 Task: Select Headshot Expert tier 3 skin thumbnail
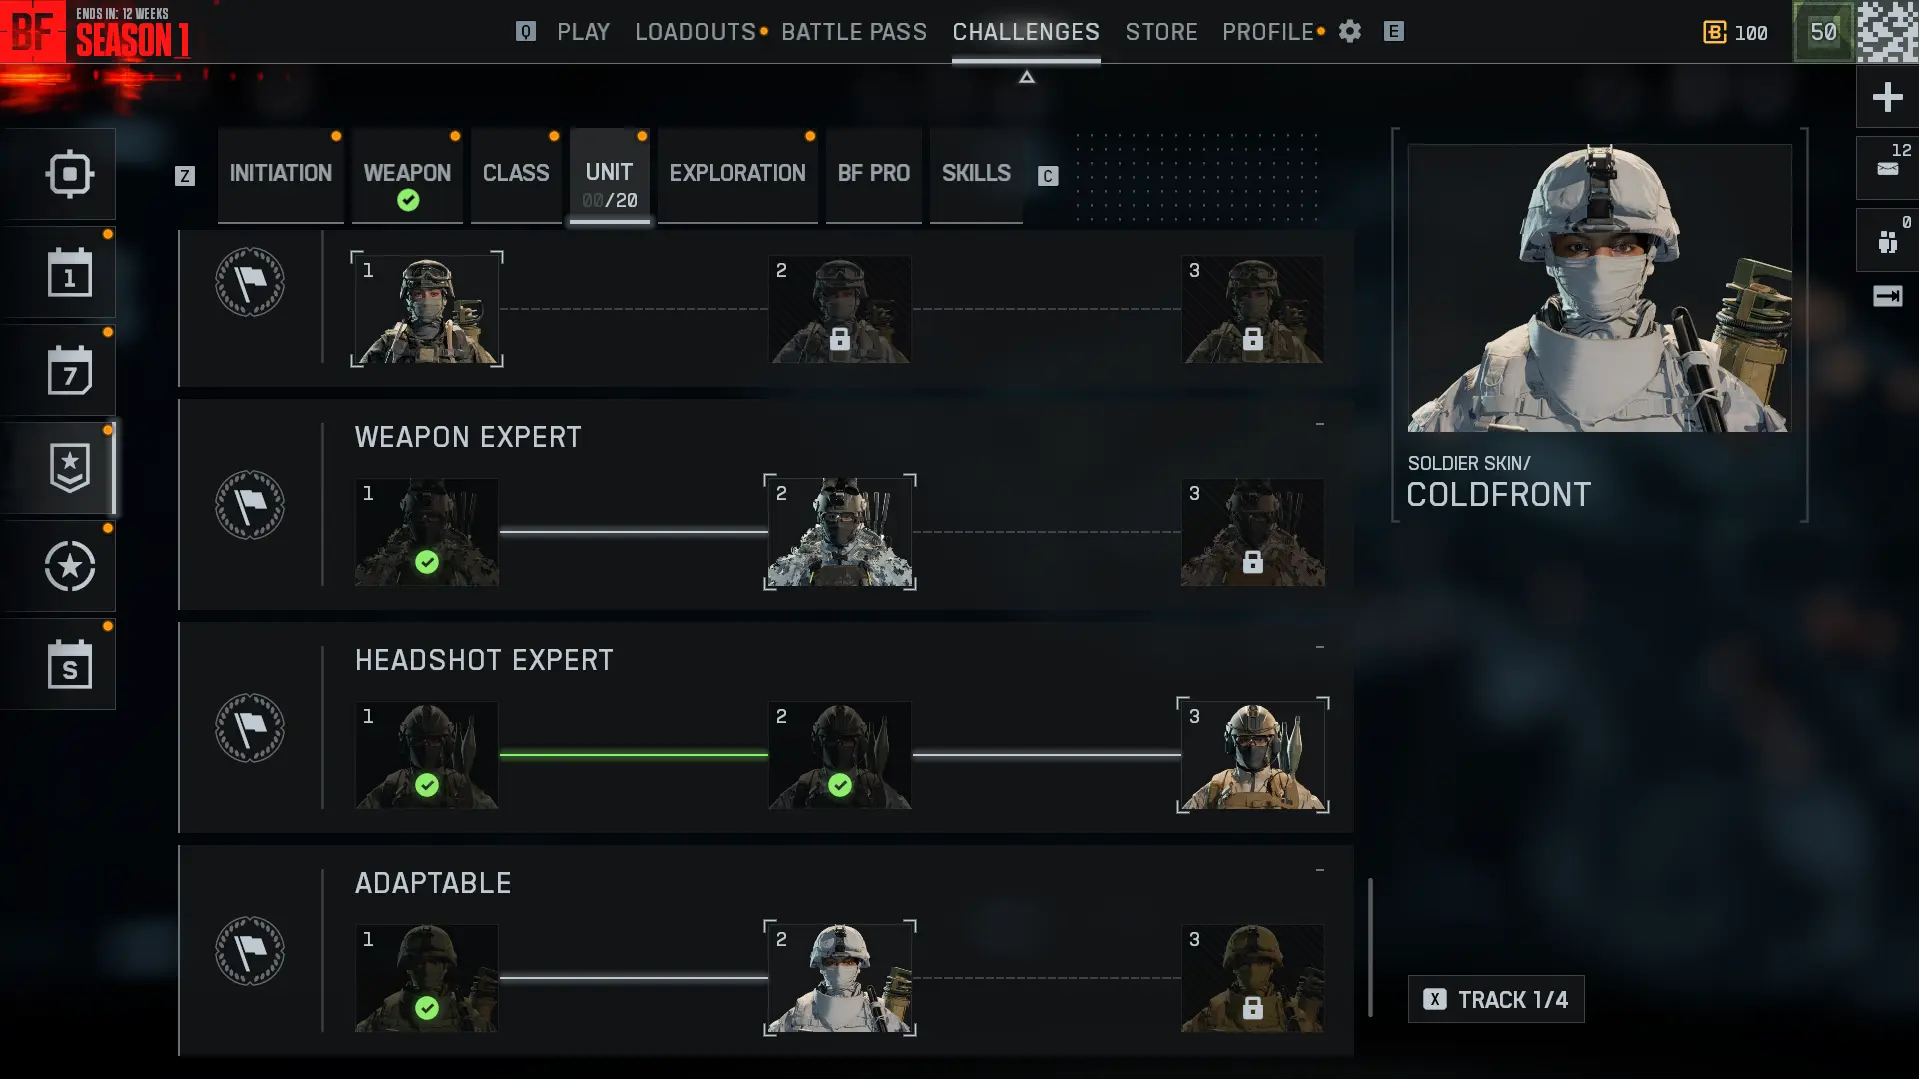tap(1253, 755)
